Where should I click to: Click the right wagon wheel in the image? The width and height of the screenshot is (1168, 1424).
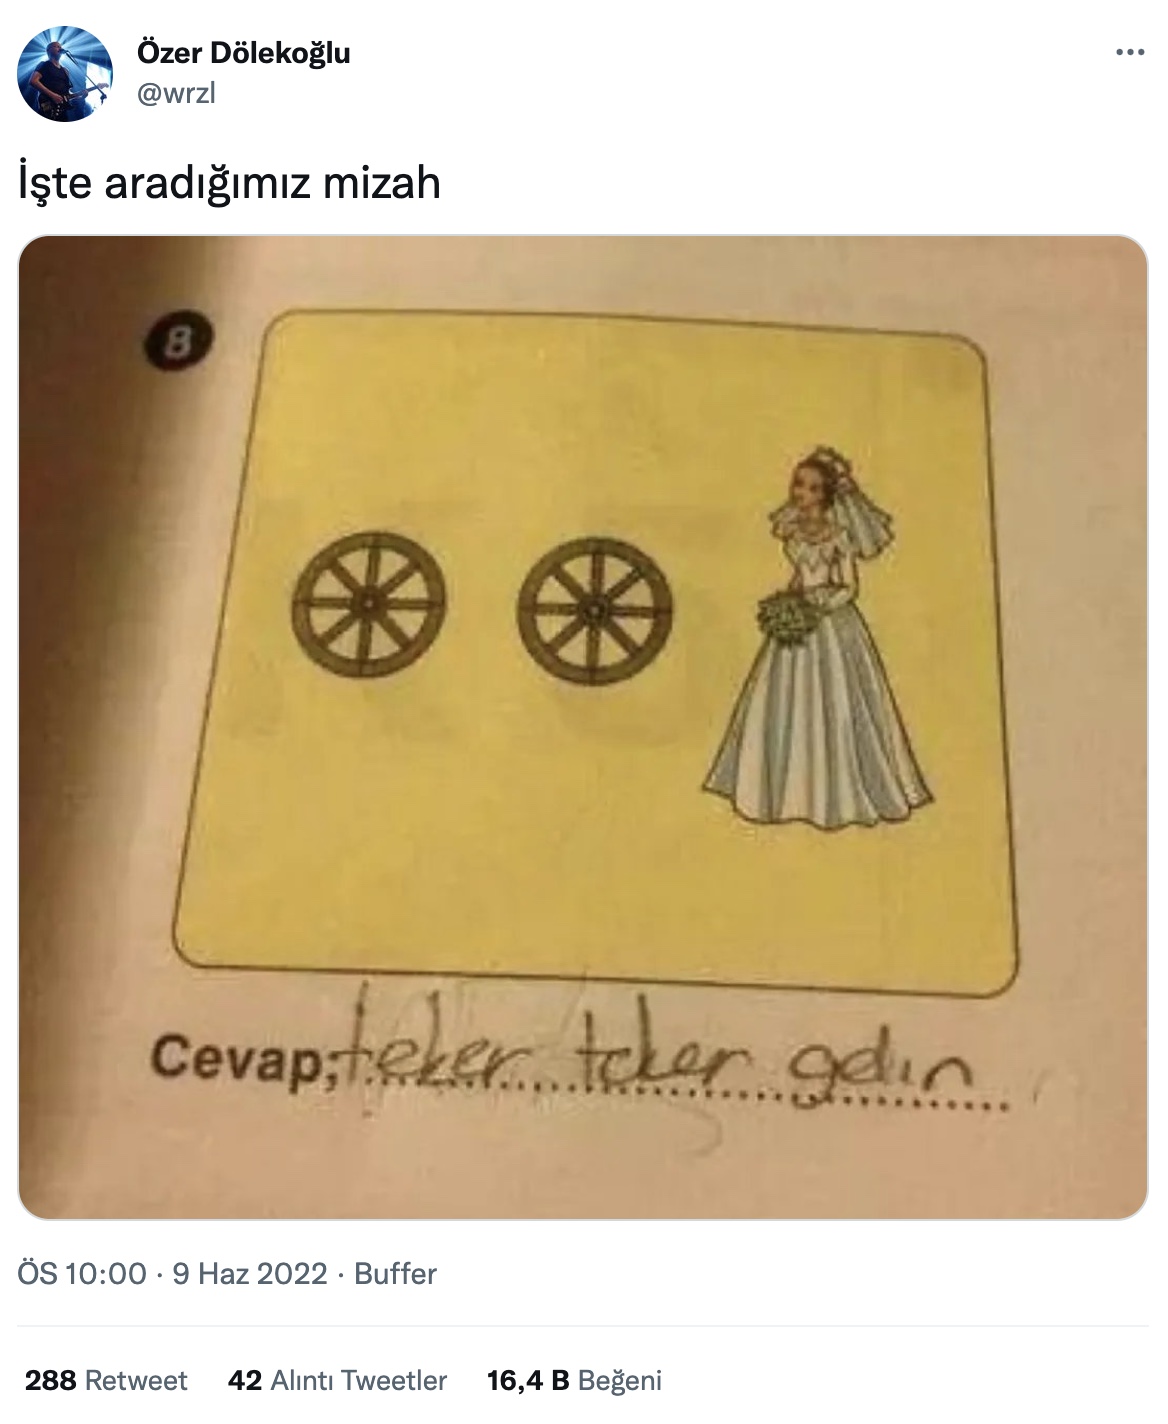pyautogui.click(x=595, y=610)
